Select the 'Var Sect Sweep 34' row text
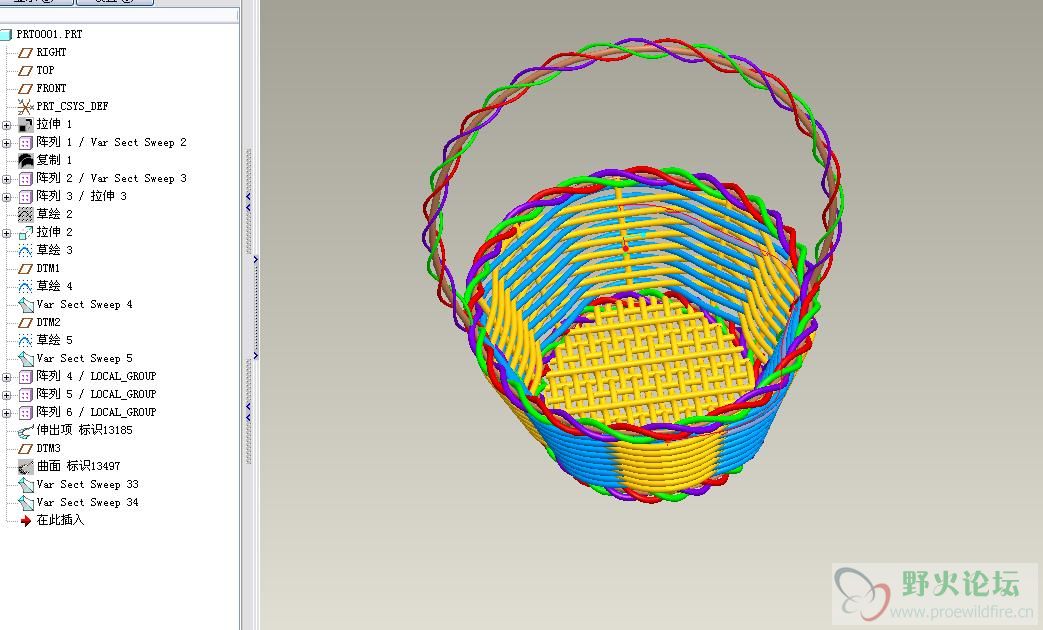Image resolution: width=1043 pixels, height=630 pixels. click(x=88, y=502)
